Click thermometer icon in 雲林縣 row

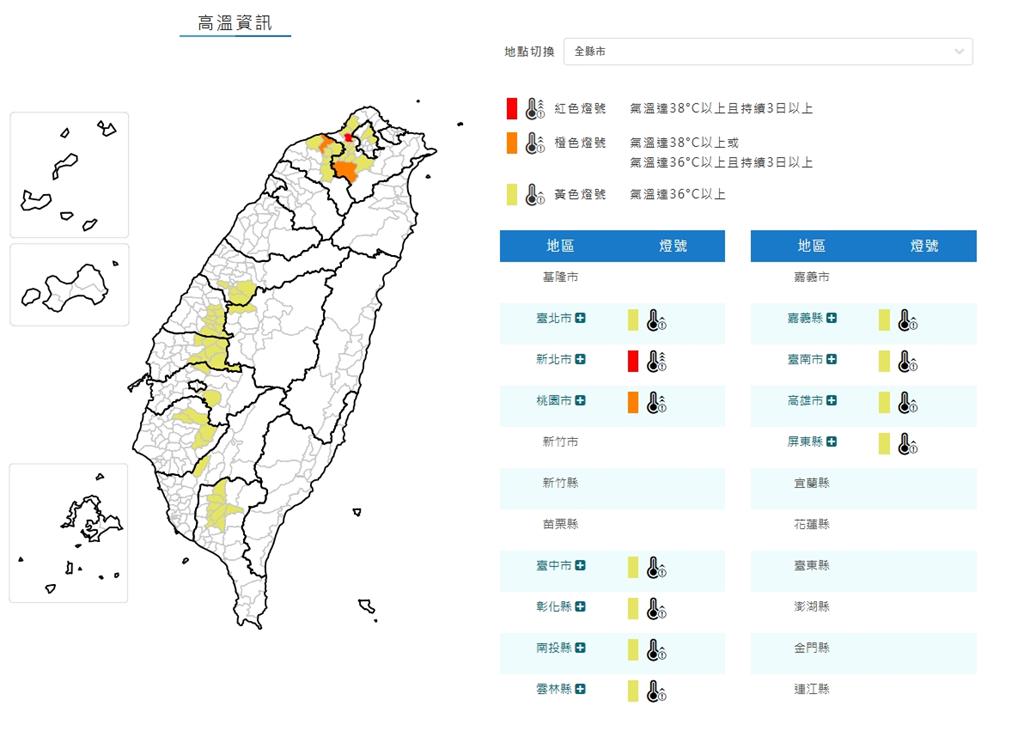[656, 691]
